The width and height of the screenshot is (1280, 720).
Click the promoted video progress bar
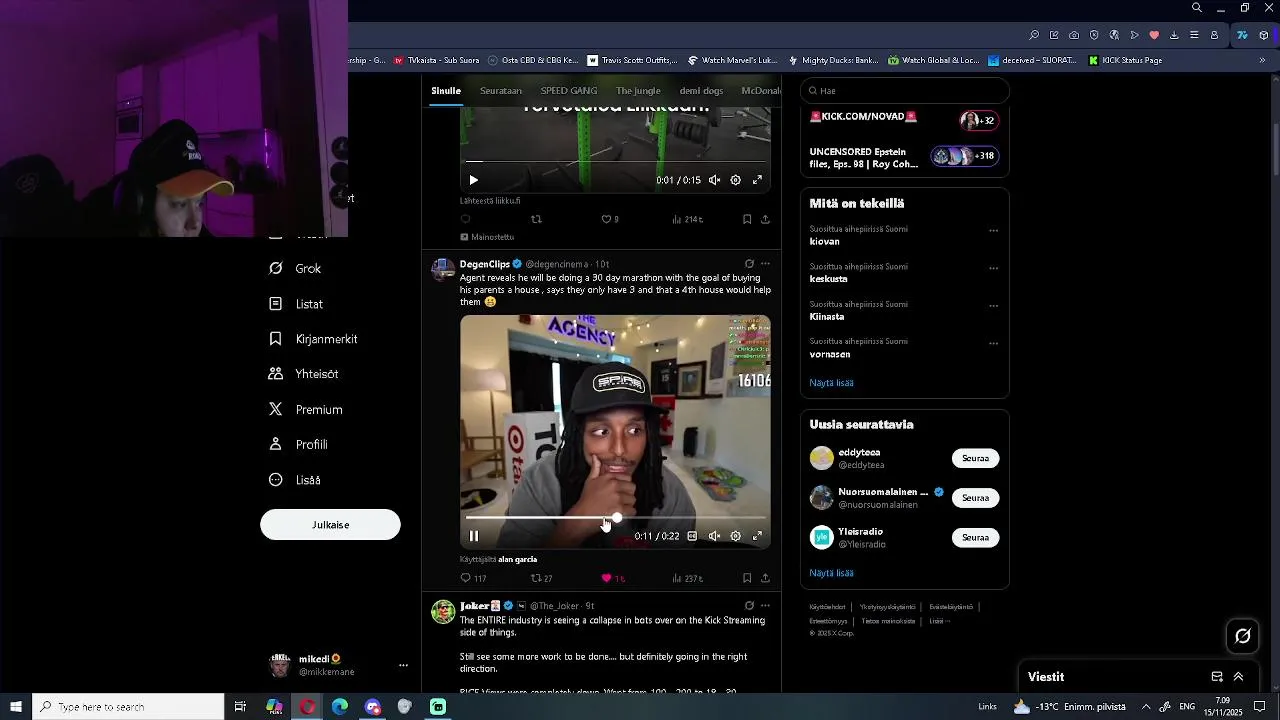tap(615, 161)
